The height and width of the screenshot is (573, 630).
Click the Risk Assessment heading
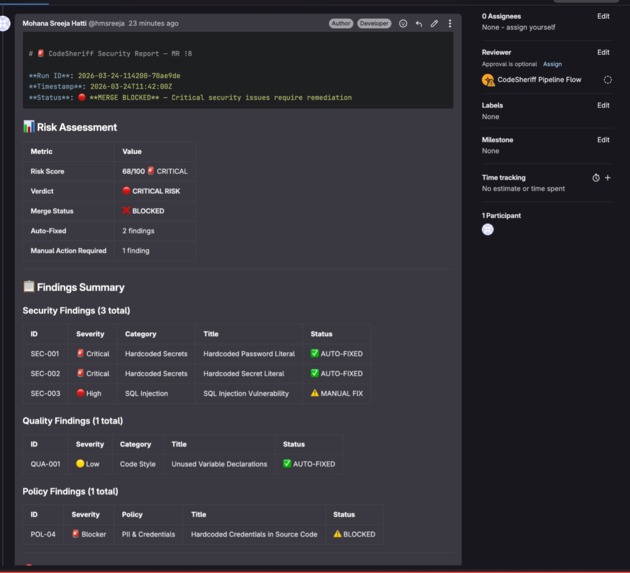point(70,127)
